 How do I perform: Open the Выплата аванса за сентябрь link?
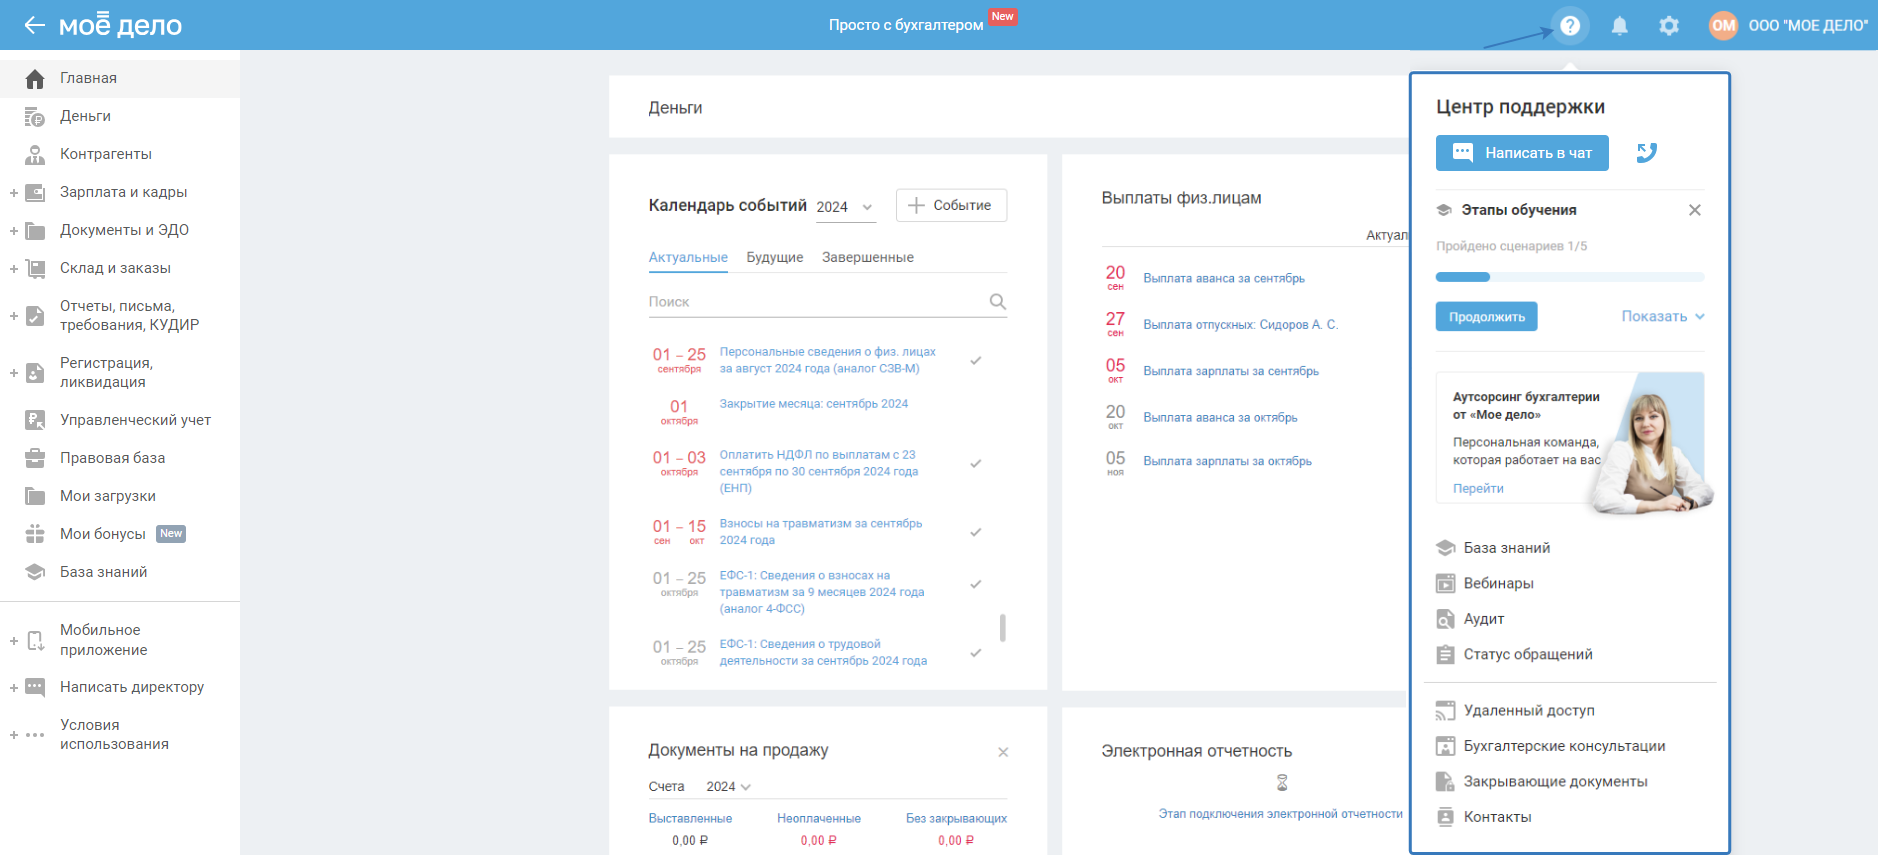[x=1224, y=278]
